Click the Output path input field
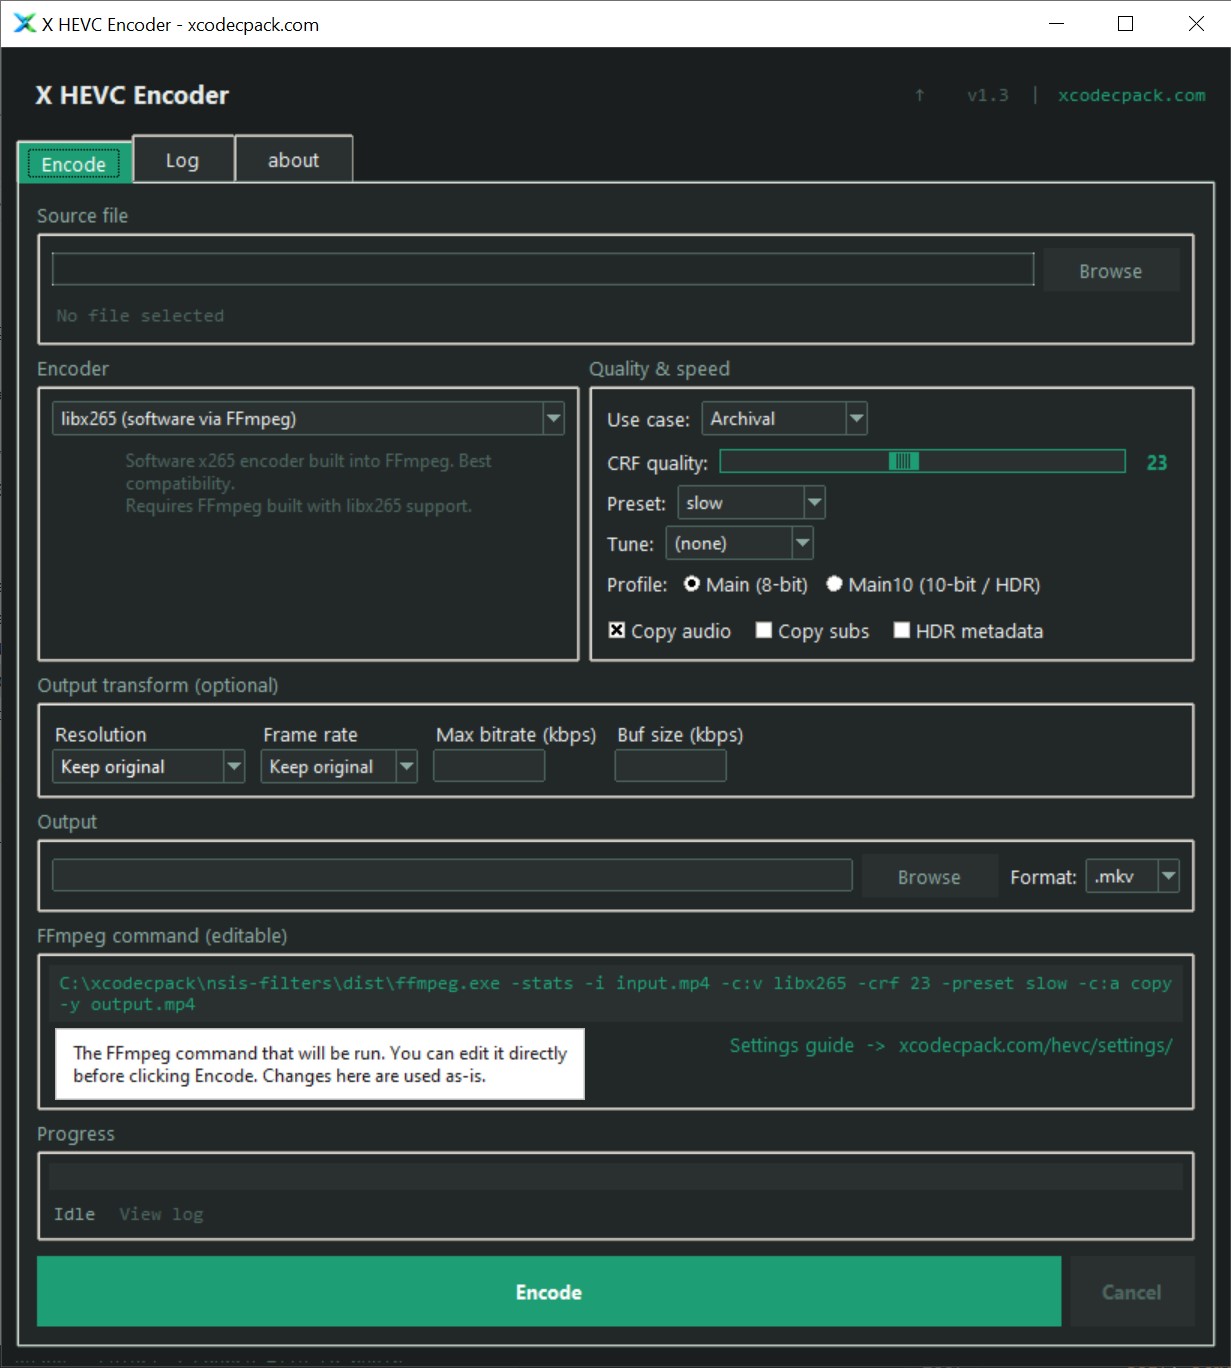The image size is (1231, 1368). [452, 875]
